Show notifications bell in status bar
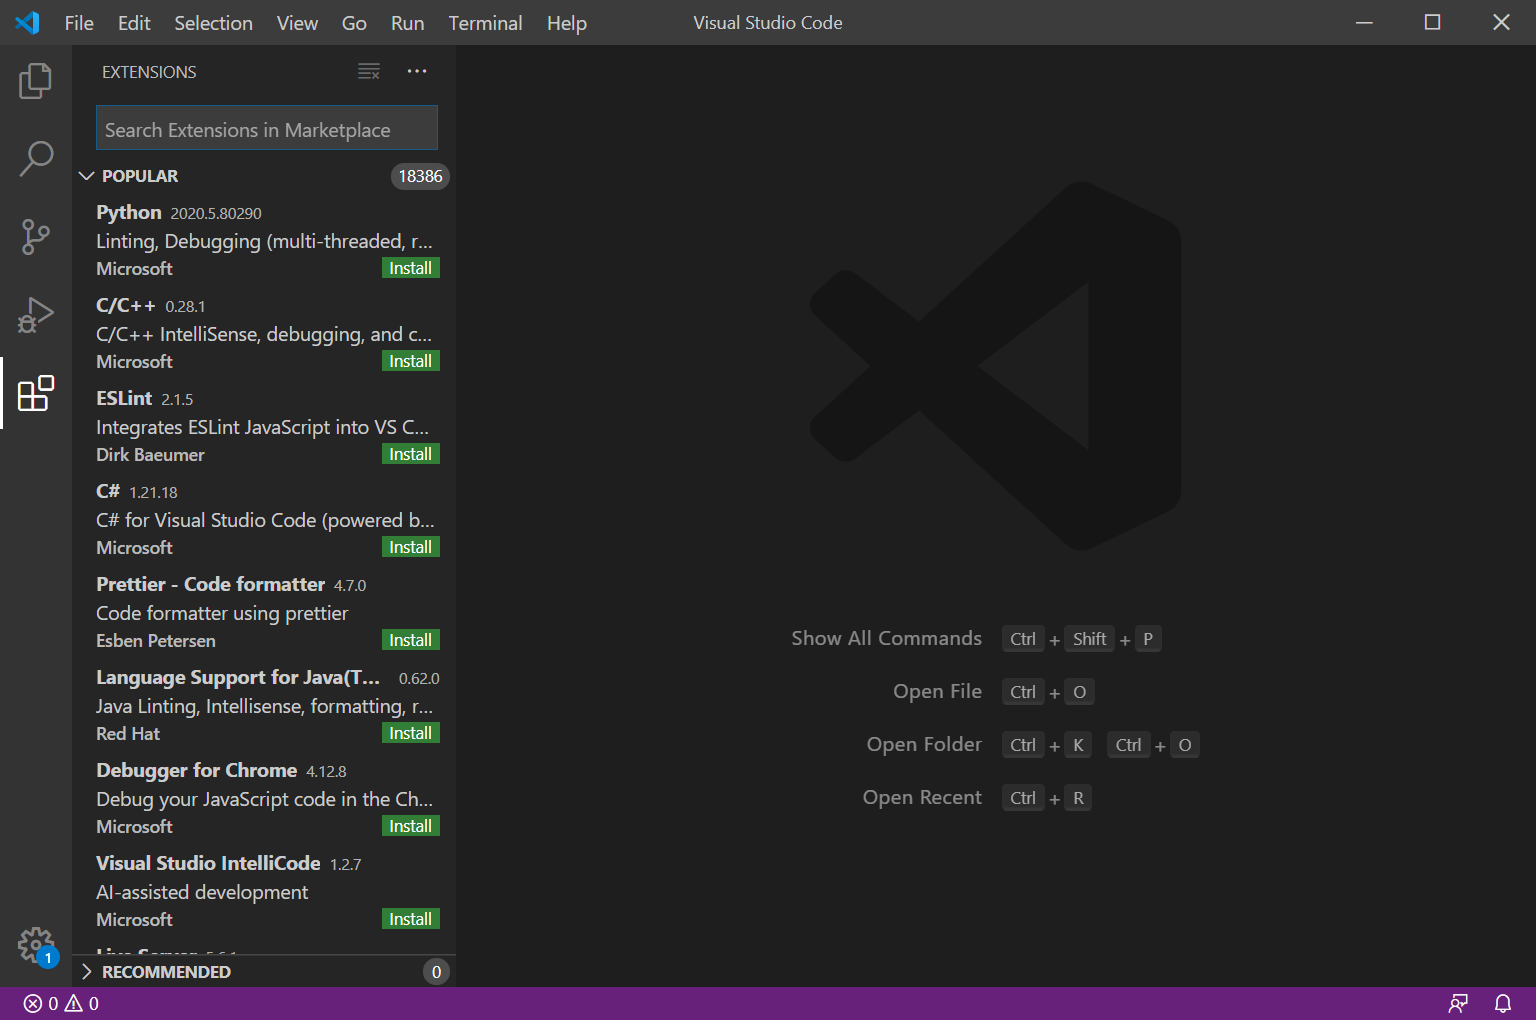This screenshot has height=1020, width=1536. (x=1503, y=1003)
